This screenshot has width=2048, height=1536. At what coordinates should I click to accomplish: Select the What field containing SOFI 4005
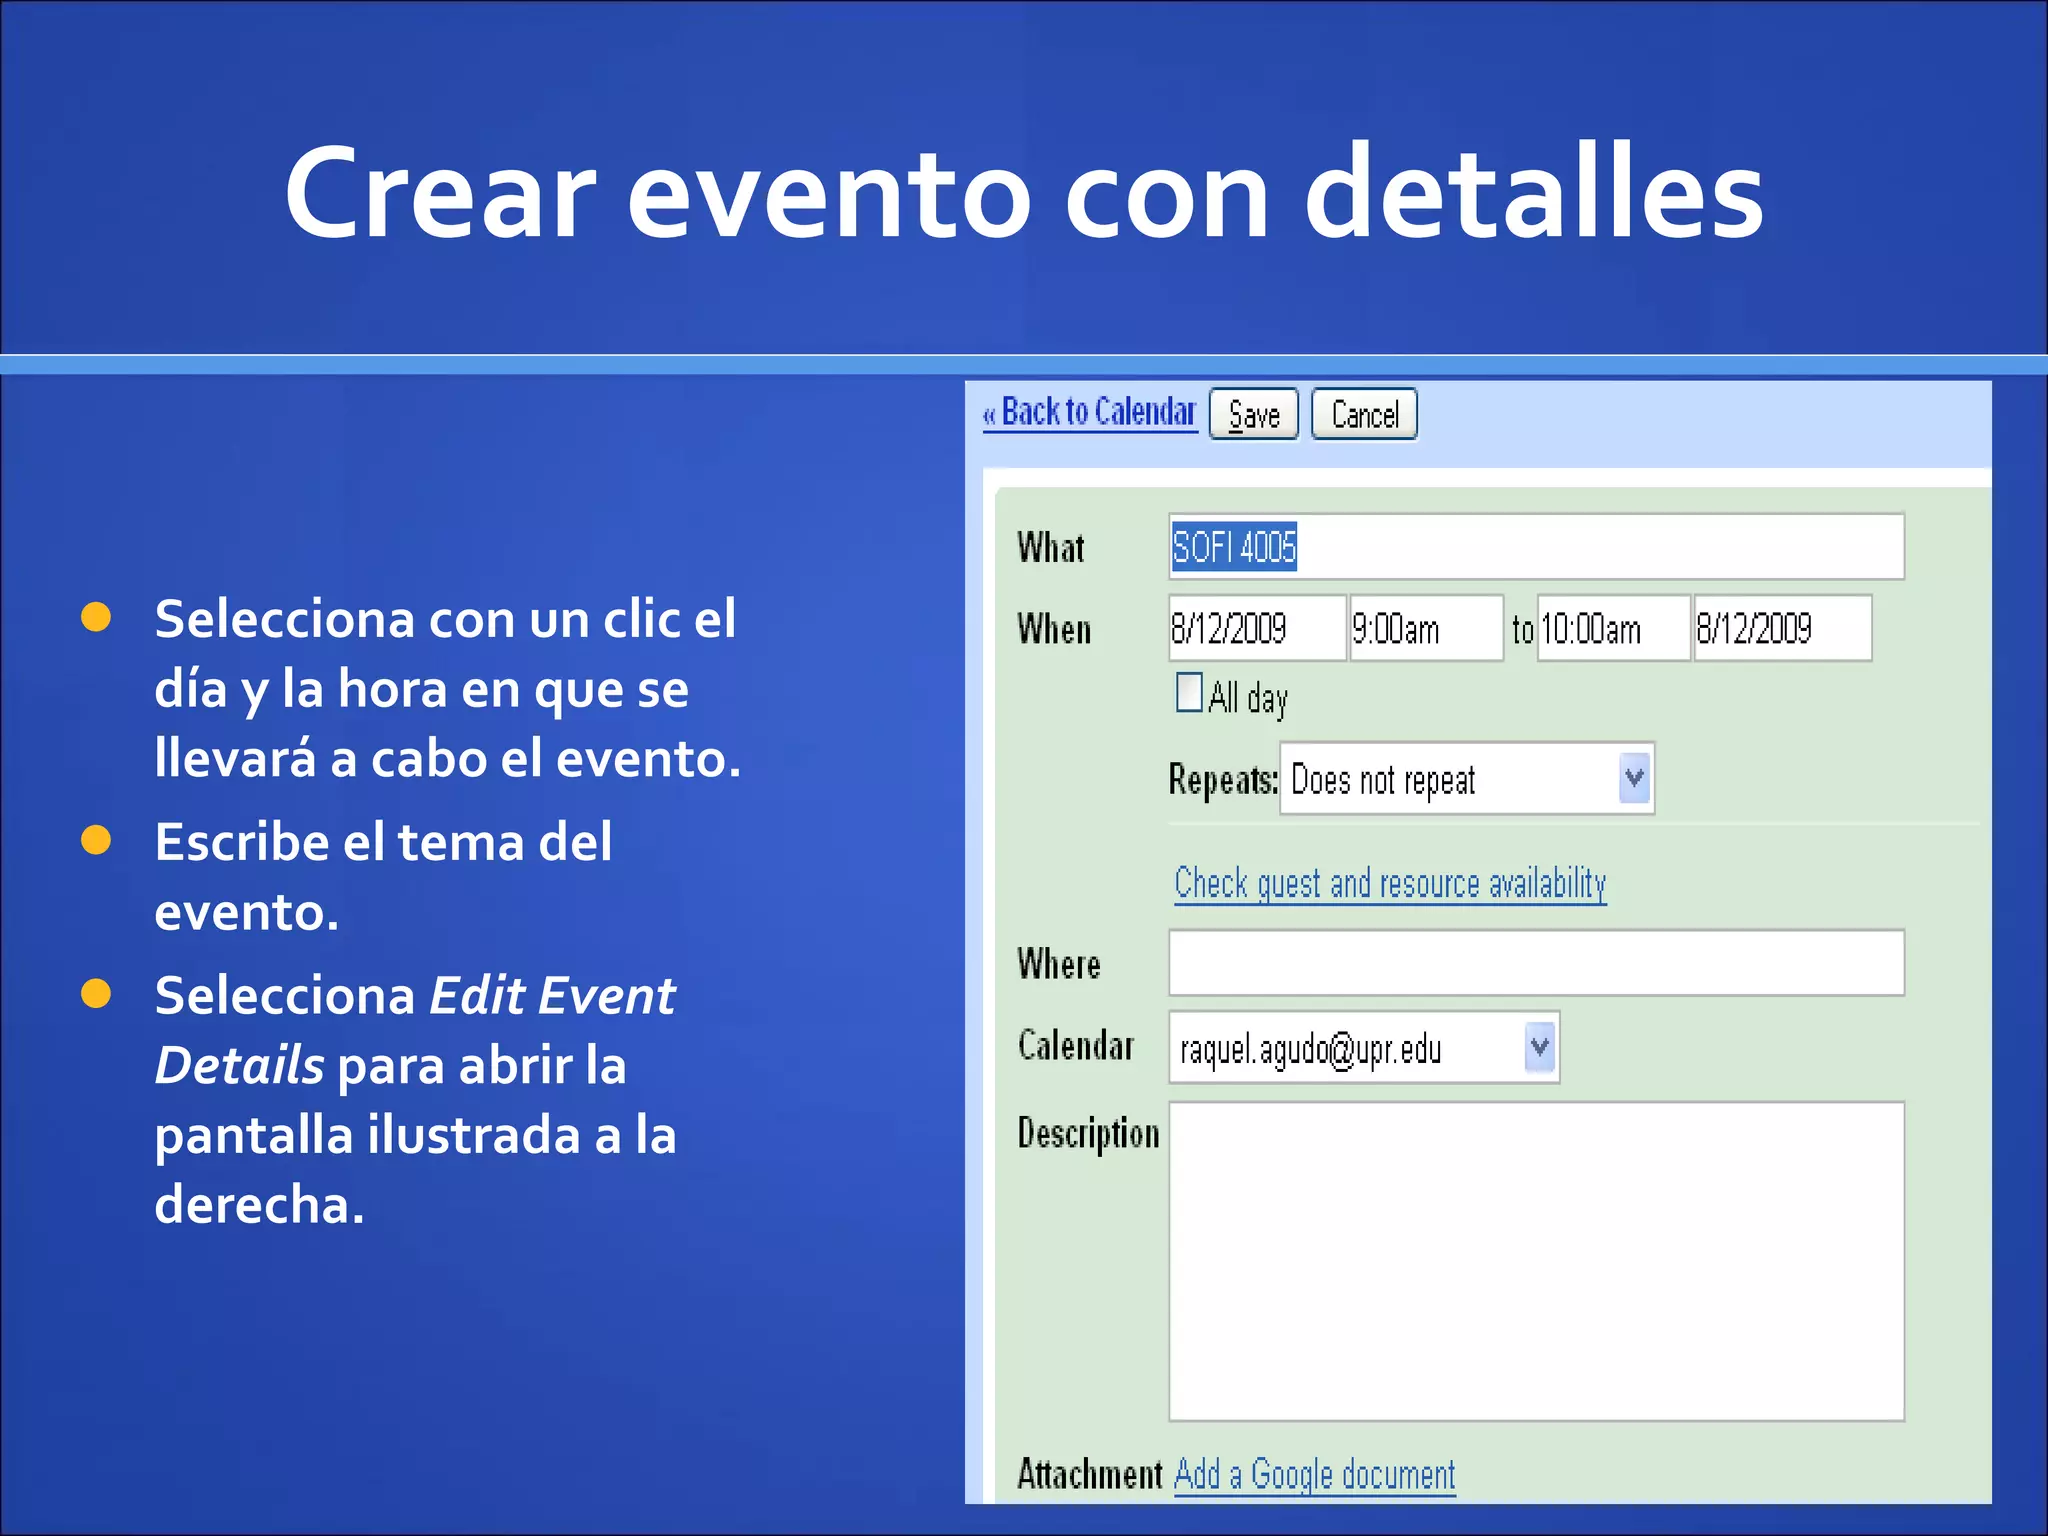1537,547
